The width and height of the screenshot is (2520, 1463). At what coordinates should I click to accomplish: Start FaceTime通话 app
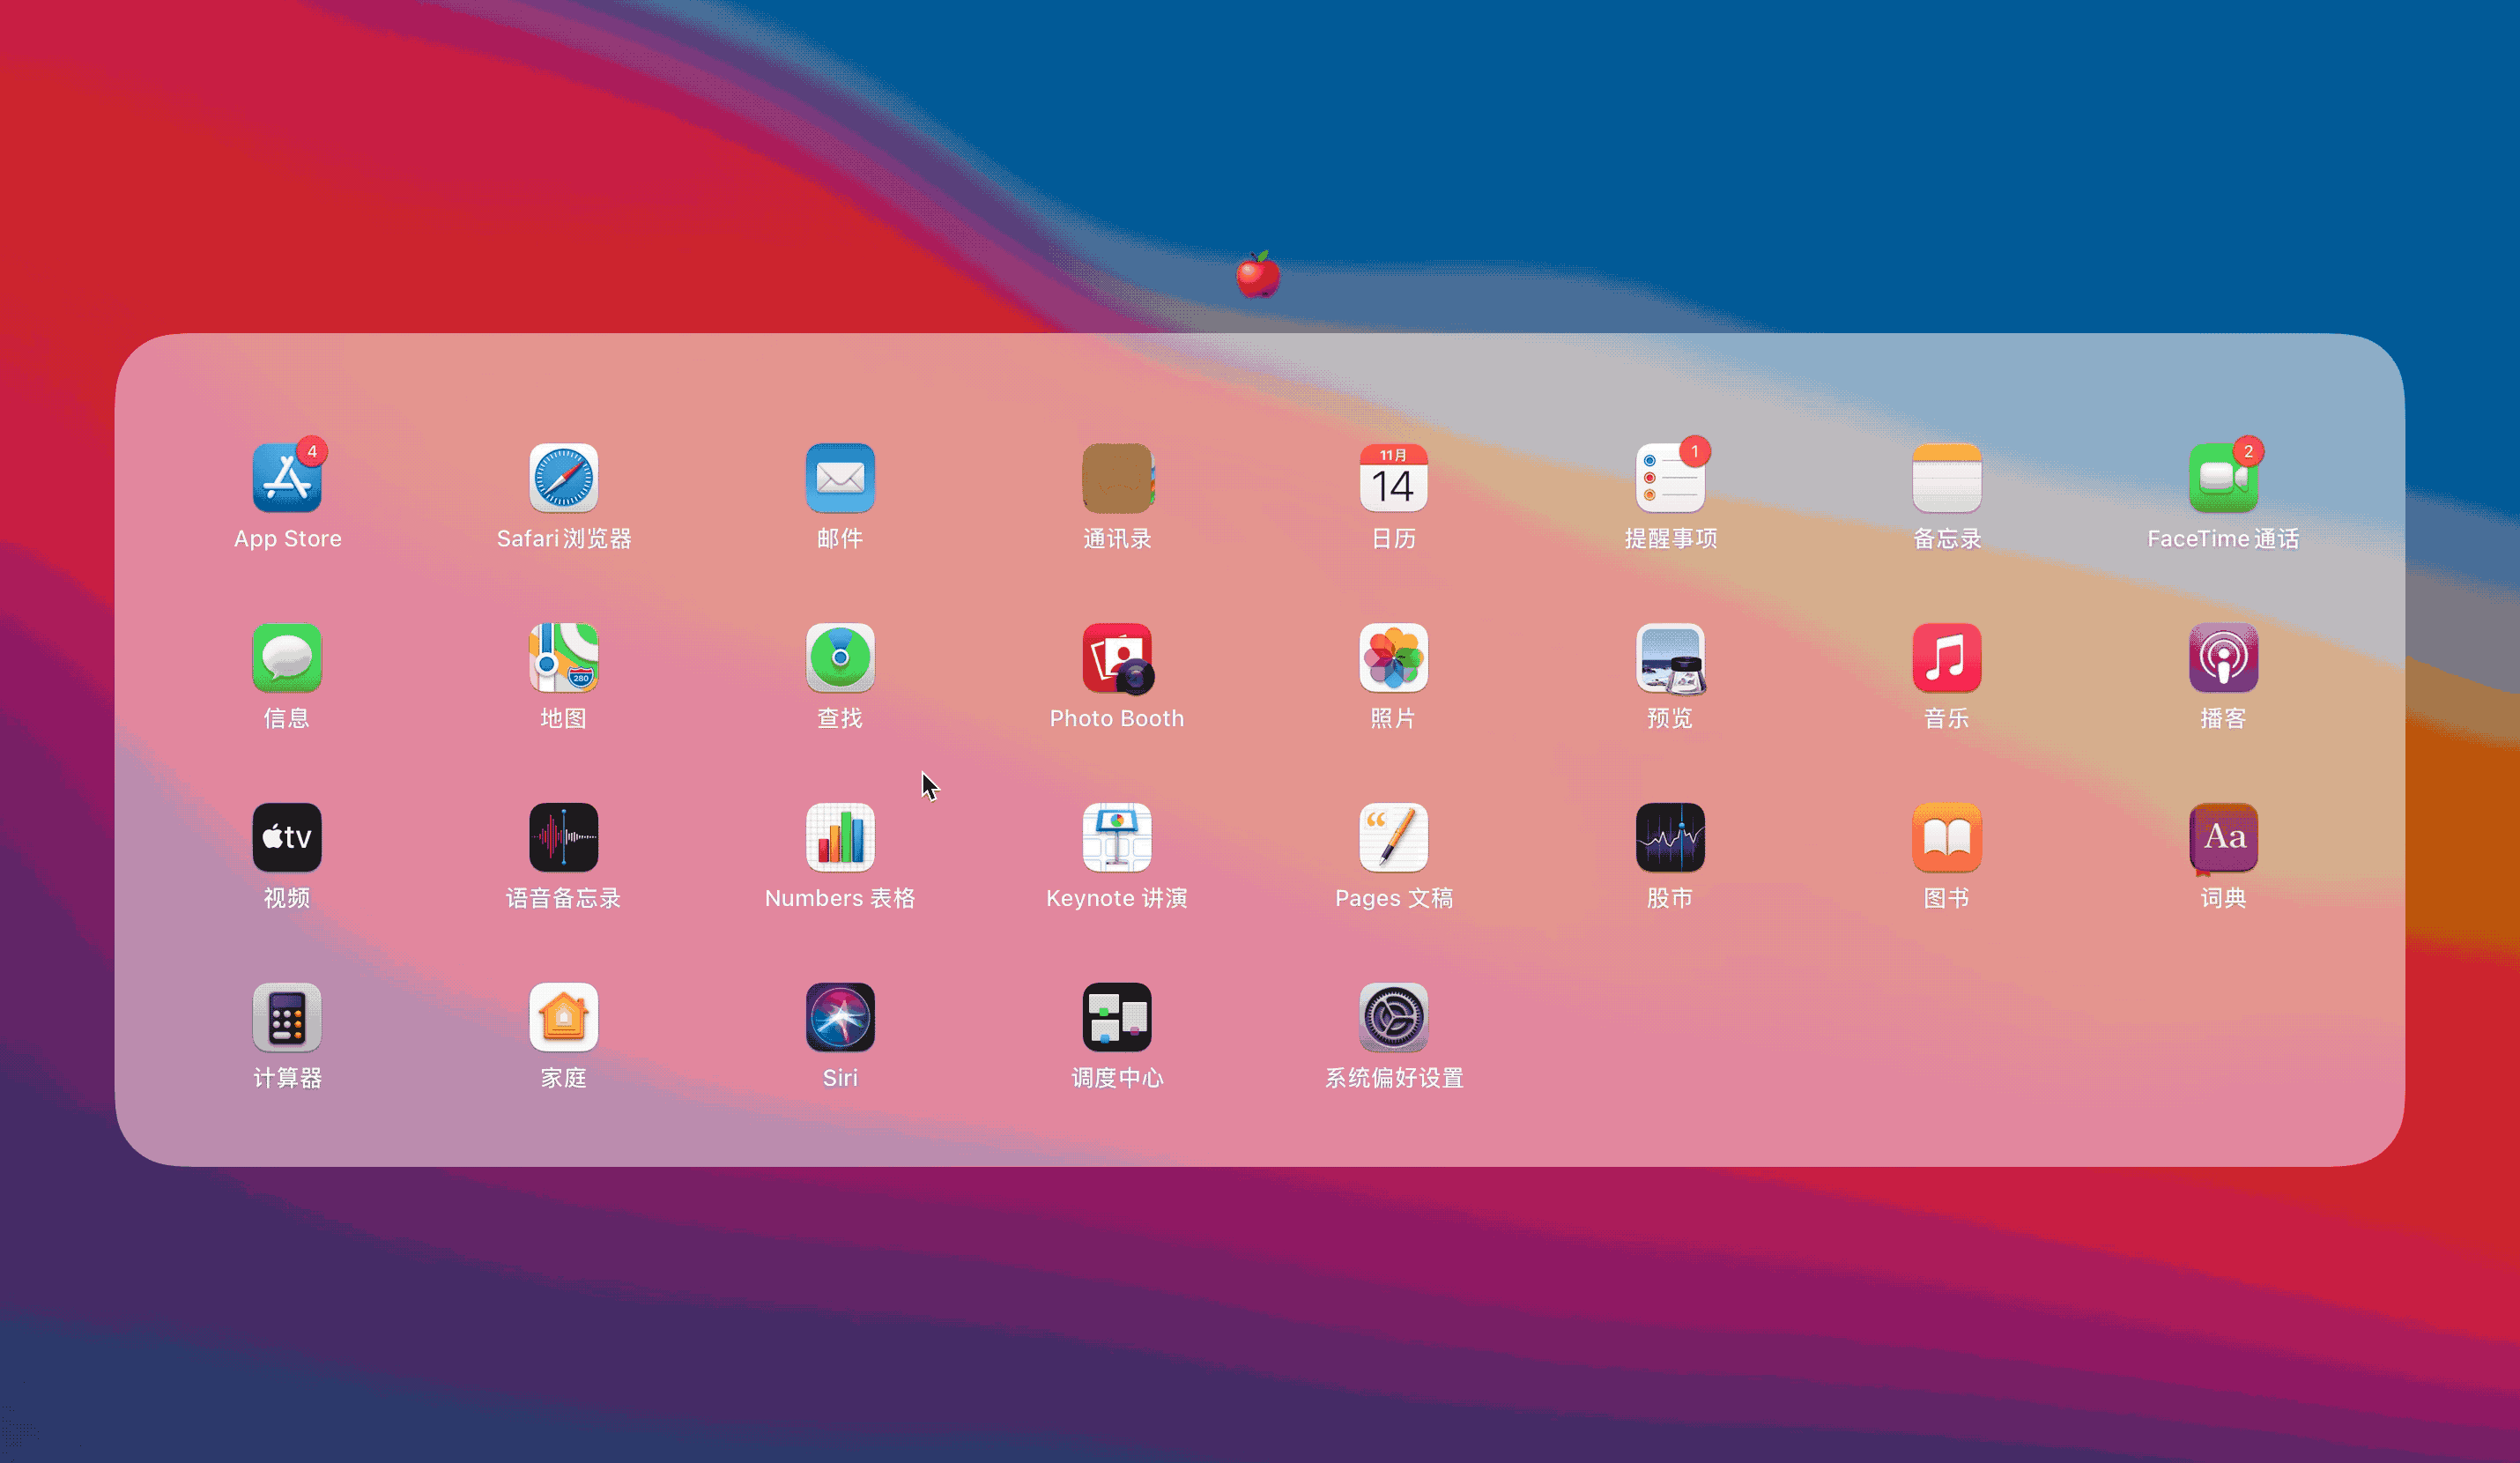[x=2223, y=478]
